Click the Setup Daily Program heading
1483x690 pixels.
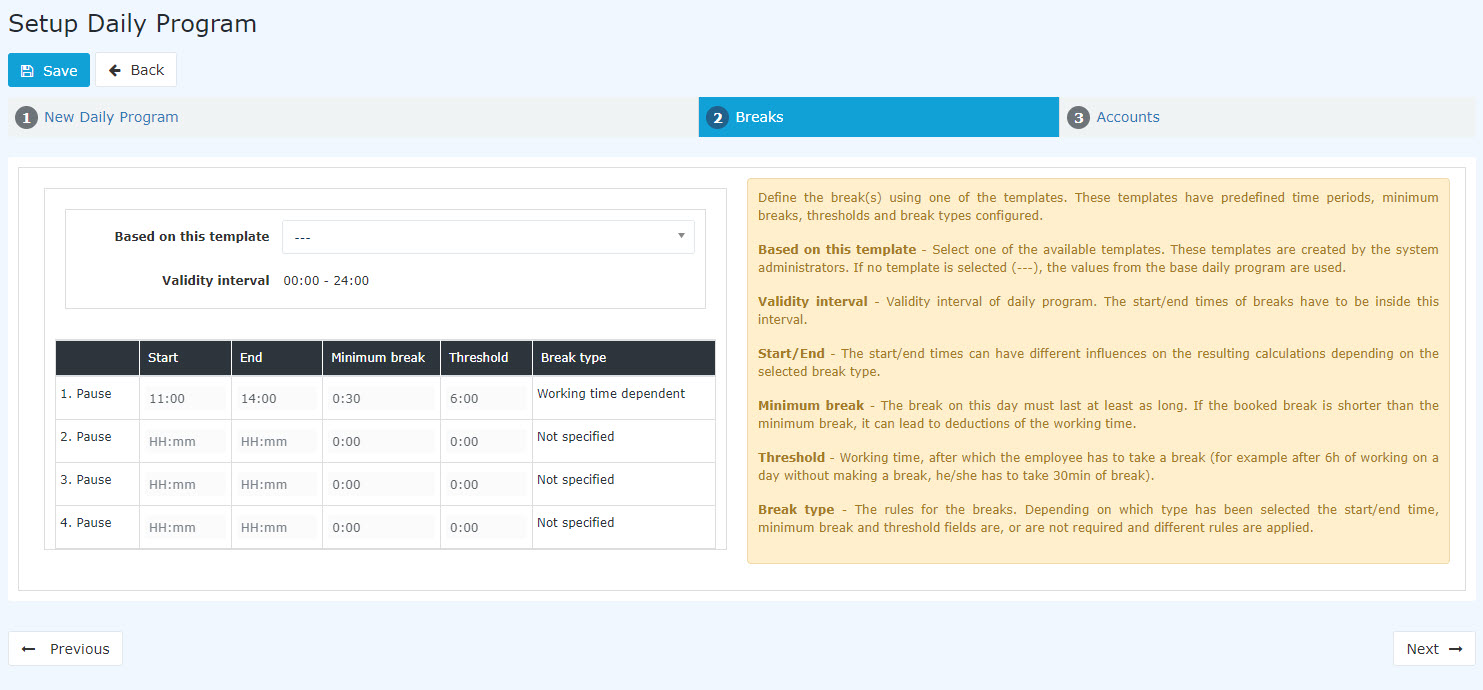click(132, 24)
